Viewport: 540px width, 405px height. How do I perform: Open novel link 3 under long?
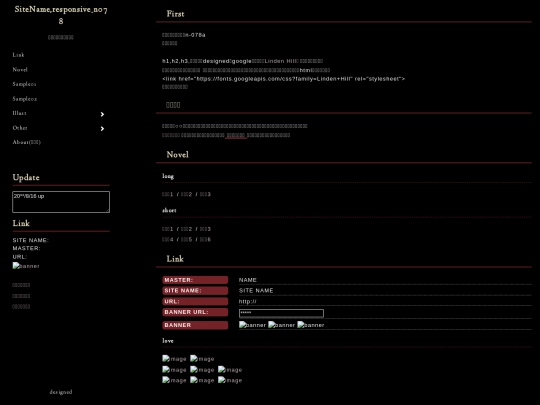click(x=205, y=194)
